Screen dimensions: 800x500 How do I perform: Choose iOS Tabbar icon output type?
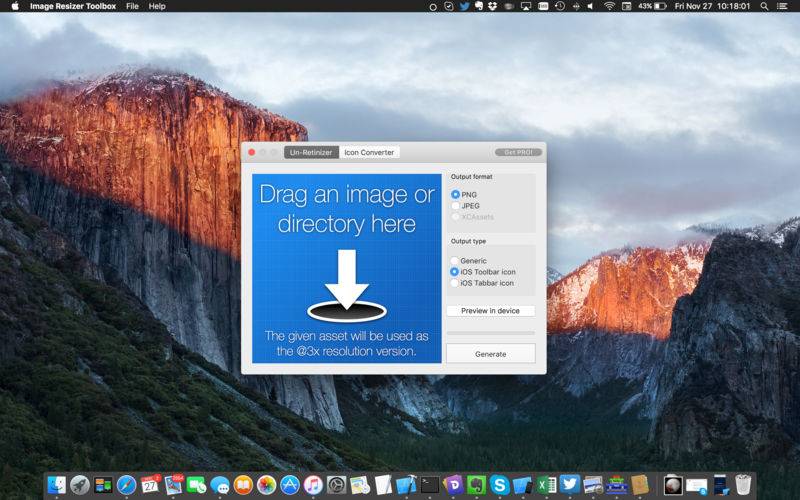[x=454, y=283]
